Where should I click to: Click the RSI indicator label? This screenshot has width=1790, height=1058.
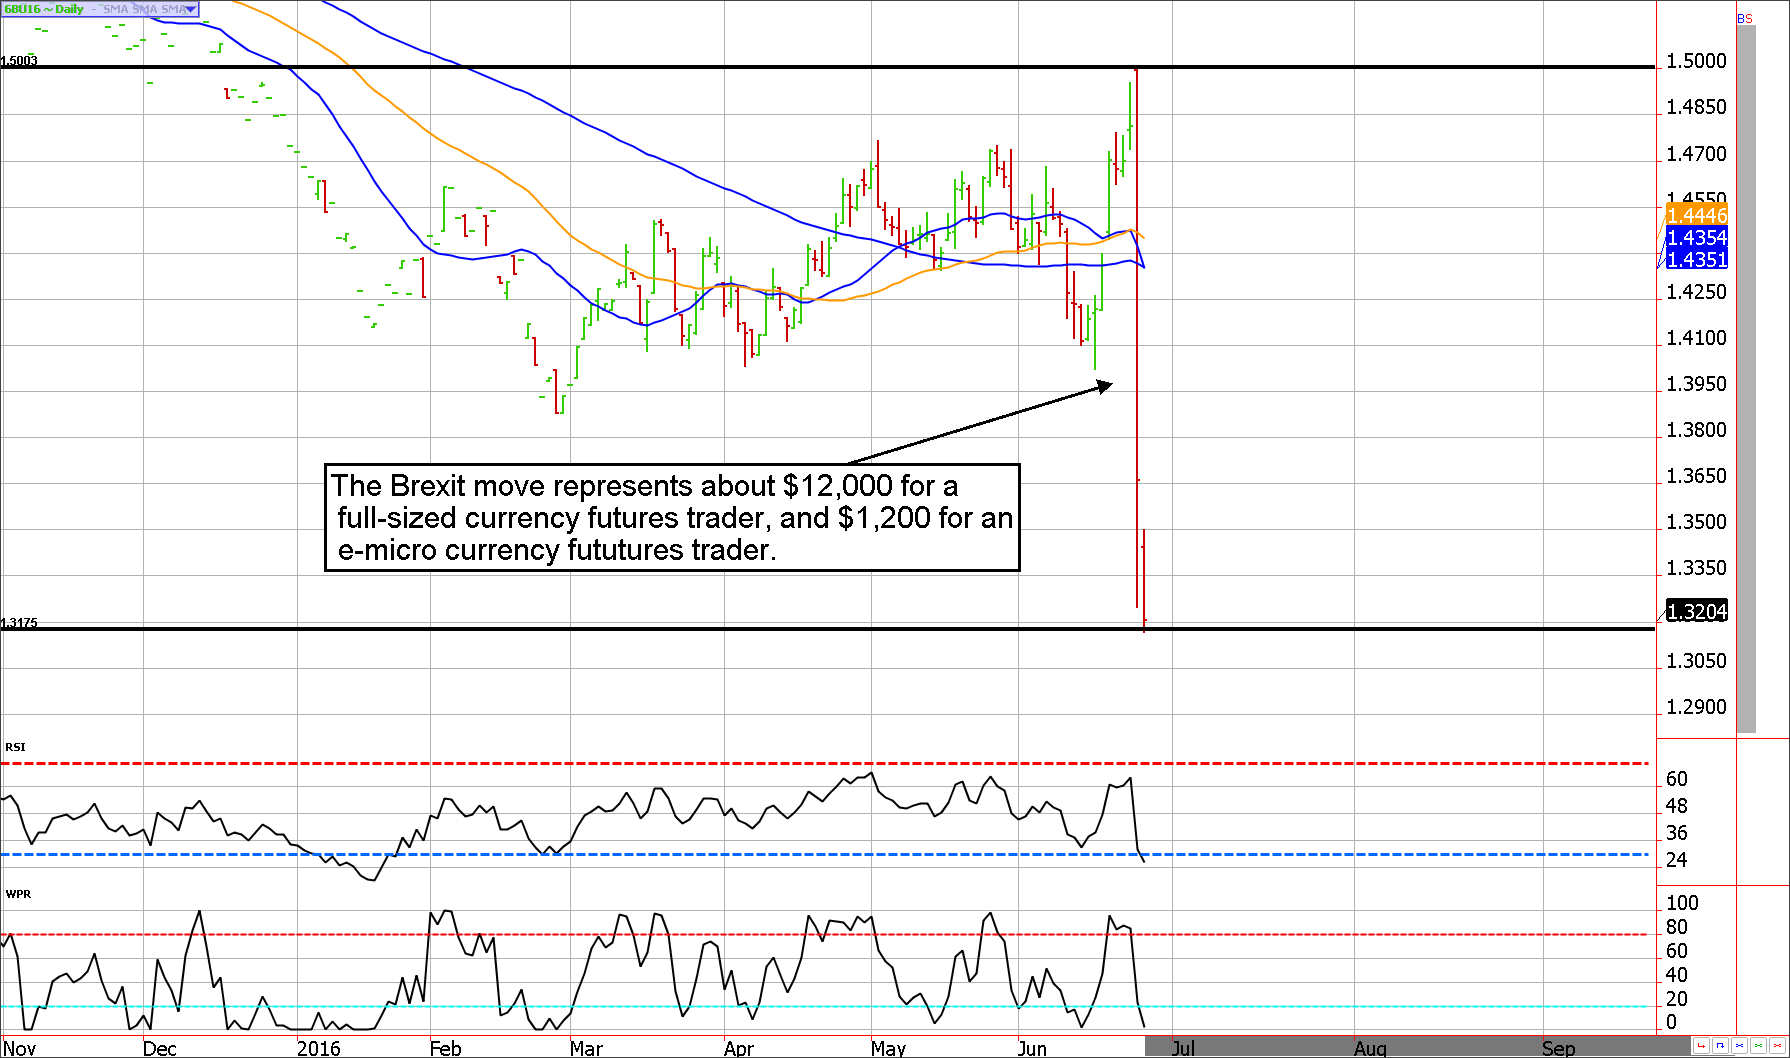(x=15, y=747)
